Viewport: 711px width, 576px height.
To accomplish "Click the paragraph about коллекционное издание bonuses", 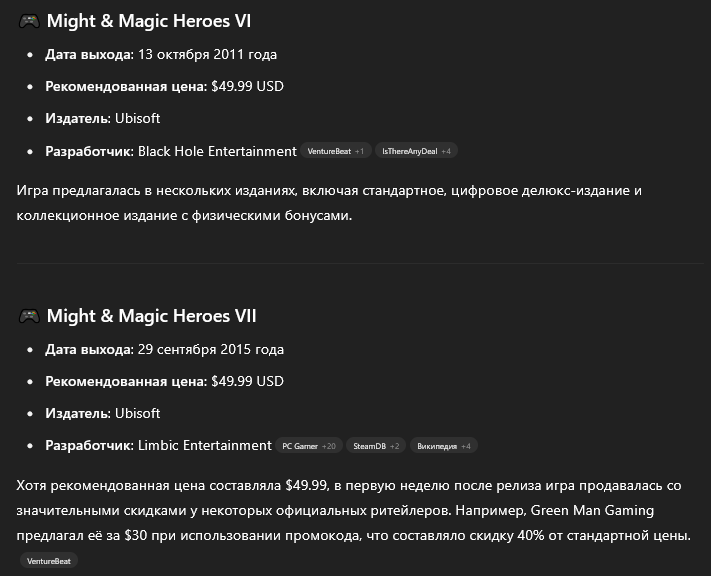I will 329,203.
